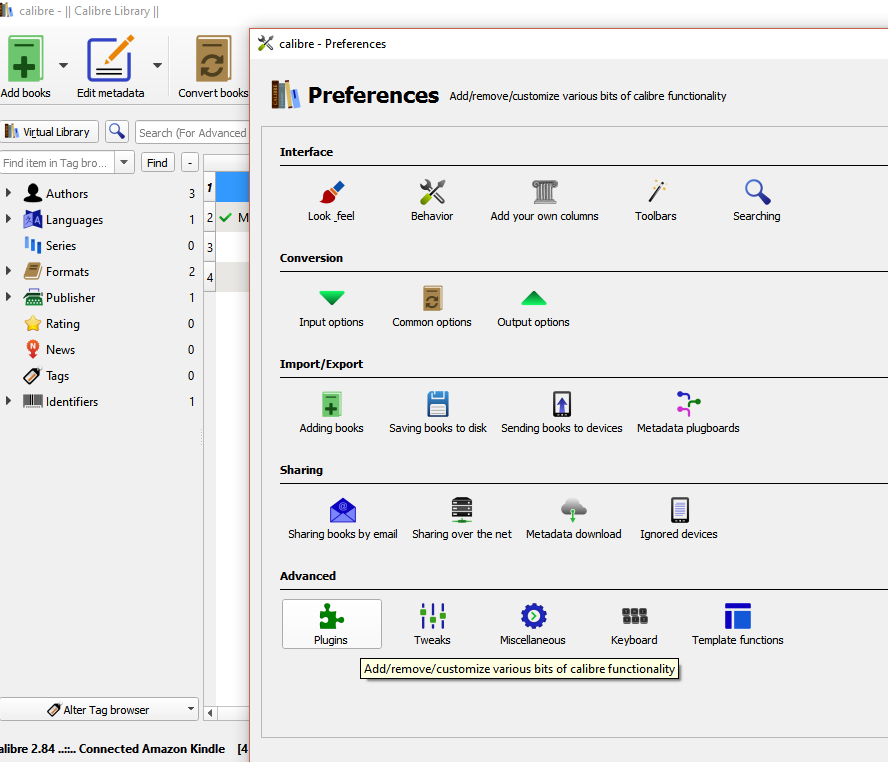Open the Edit metadata dropdown arrow
Viewport: 888px width, 762px height.
(156, 64)
